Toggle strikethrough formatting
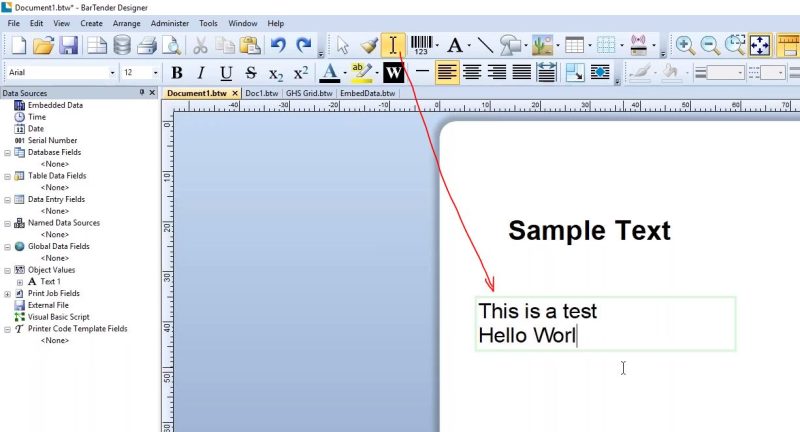The image size is (800, 432). 251,73
